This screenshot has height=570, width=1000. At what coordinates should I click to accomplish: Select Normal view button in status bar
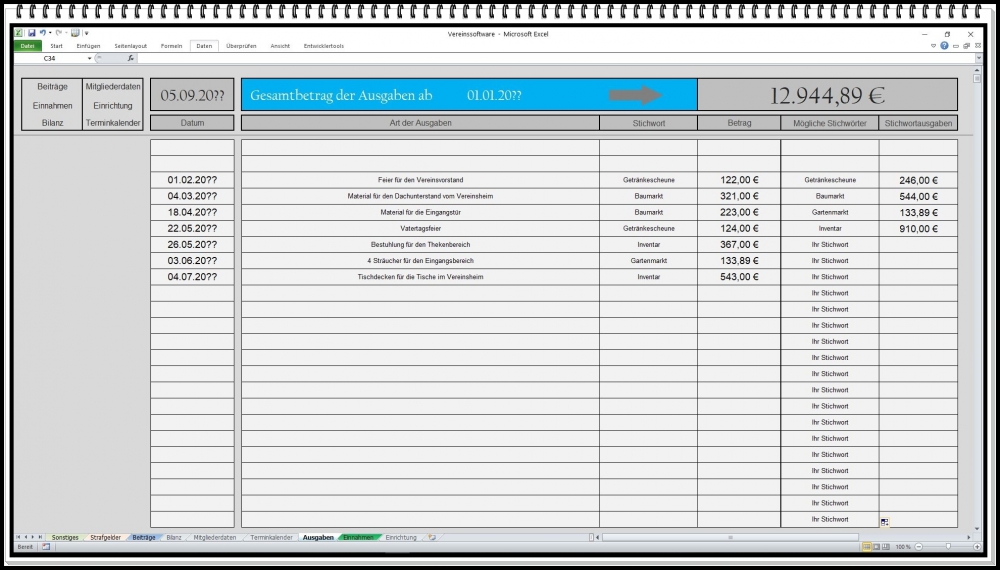pos(866,547)
